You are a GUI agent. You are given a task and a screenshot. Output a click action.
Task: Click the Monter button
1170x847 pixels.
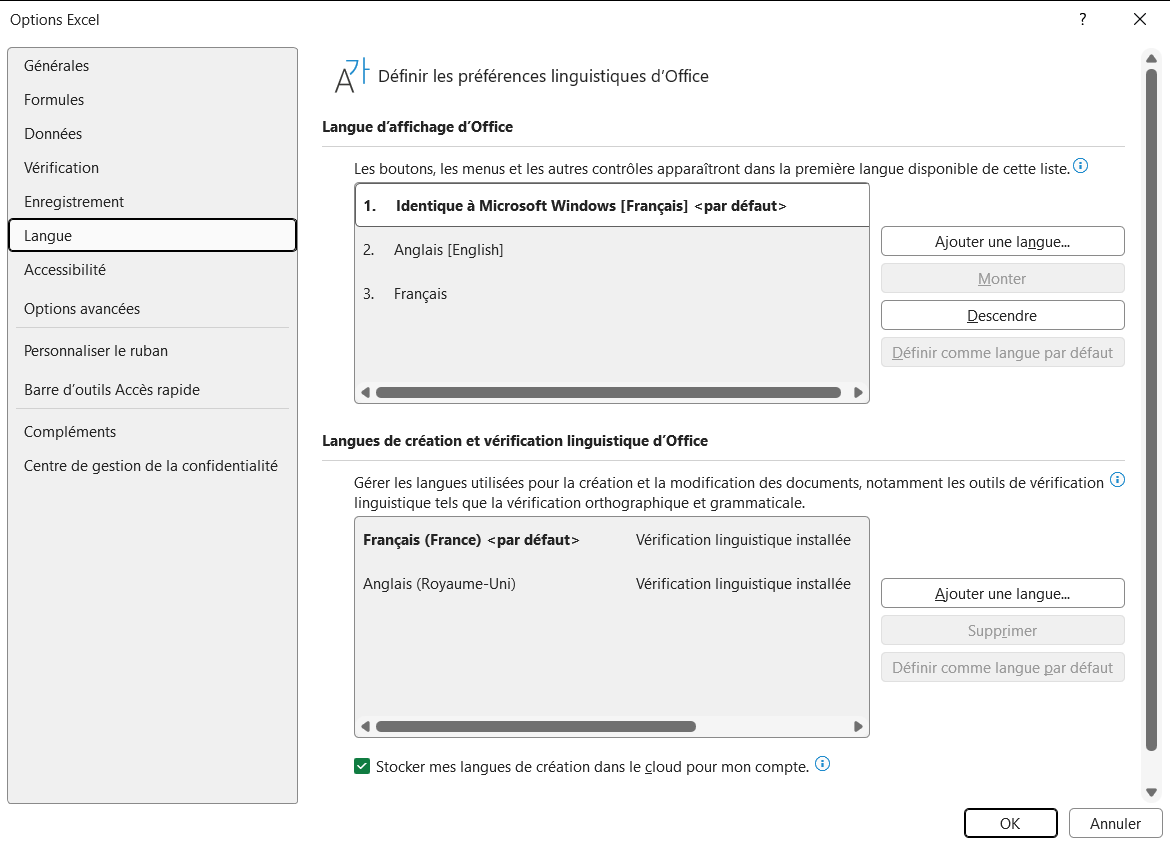click(x=1002, y=278)
